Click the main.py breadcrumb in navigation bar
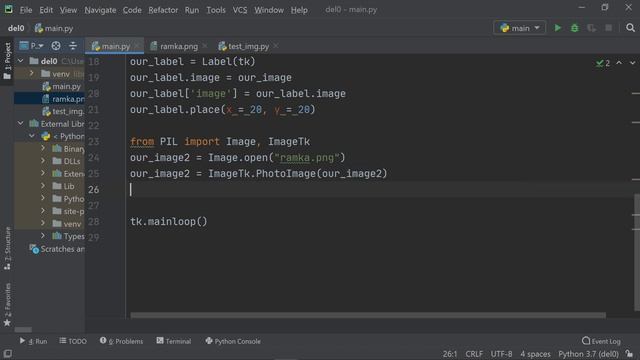This screenshot has width=640, height=360. pos(54,28)
